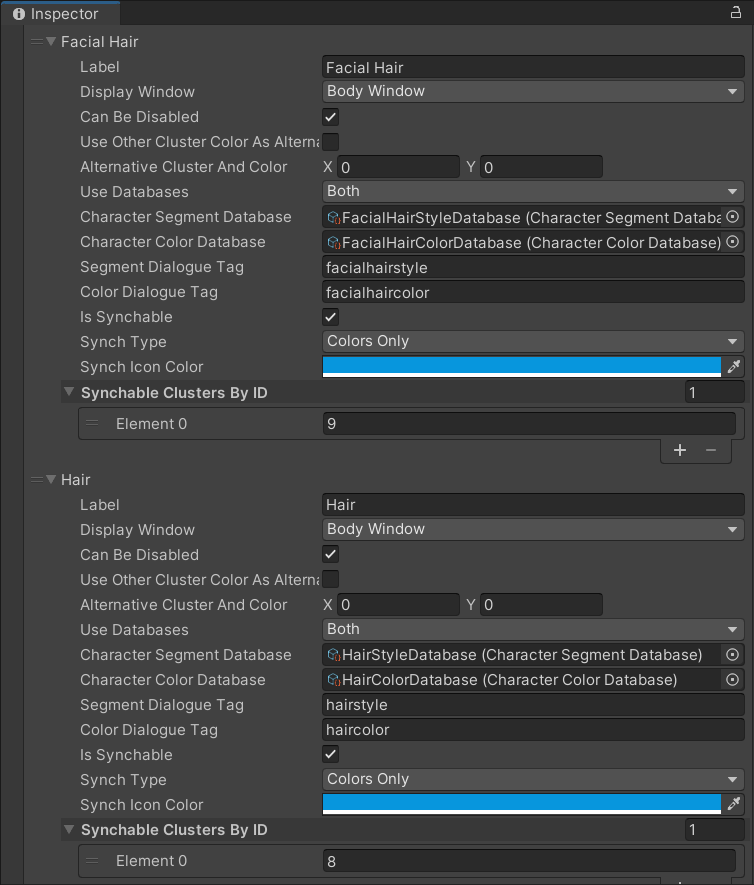Click the facialhairstyle Segment Dialogue Tag field
The height and width of the screenshot is (885, 754).
[x=533, y=267]
